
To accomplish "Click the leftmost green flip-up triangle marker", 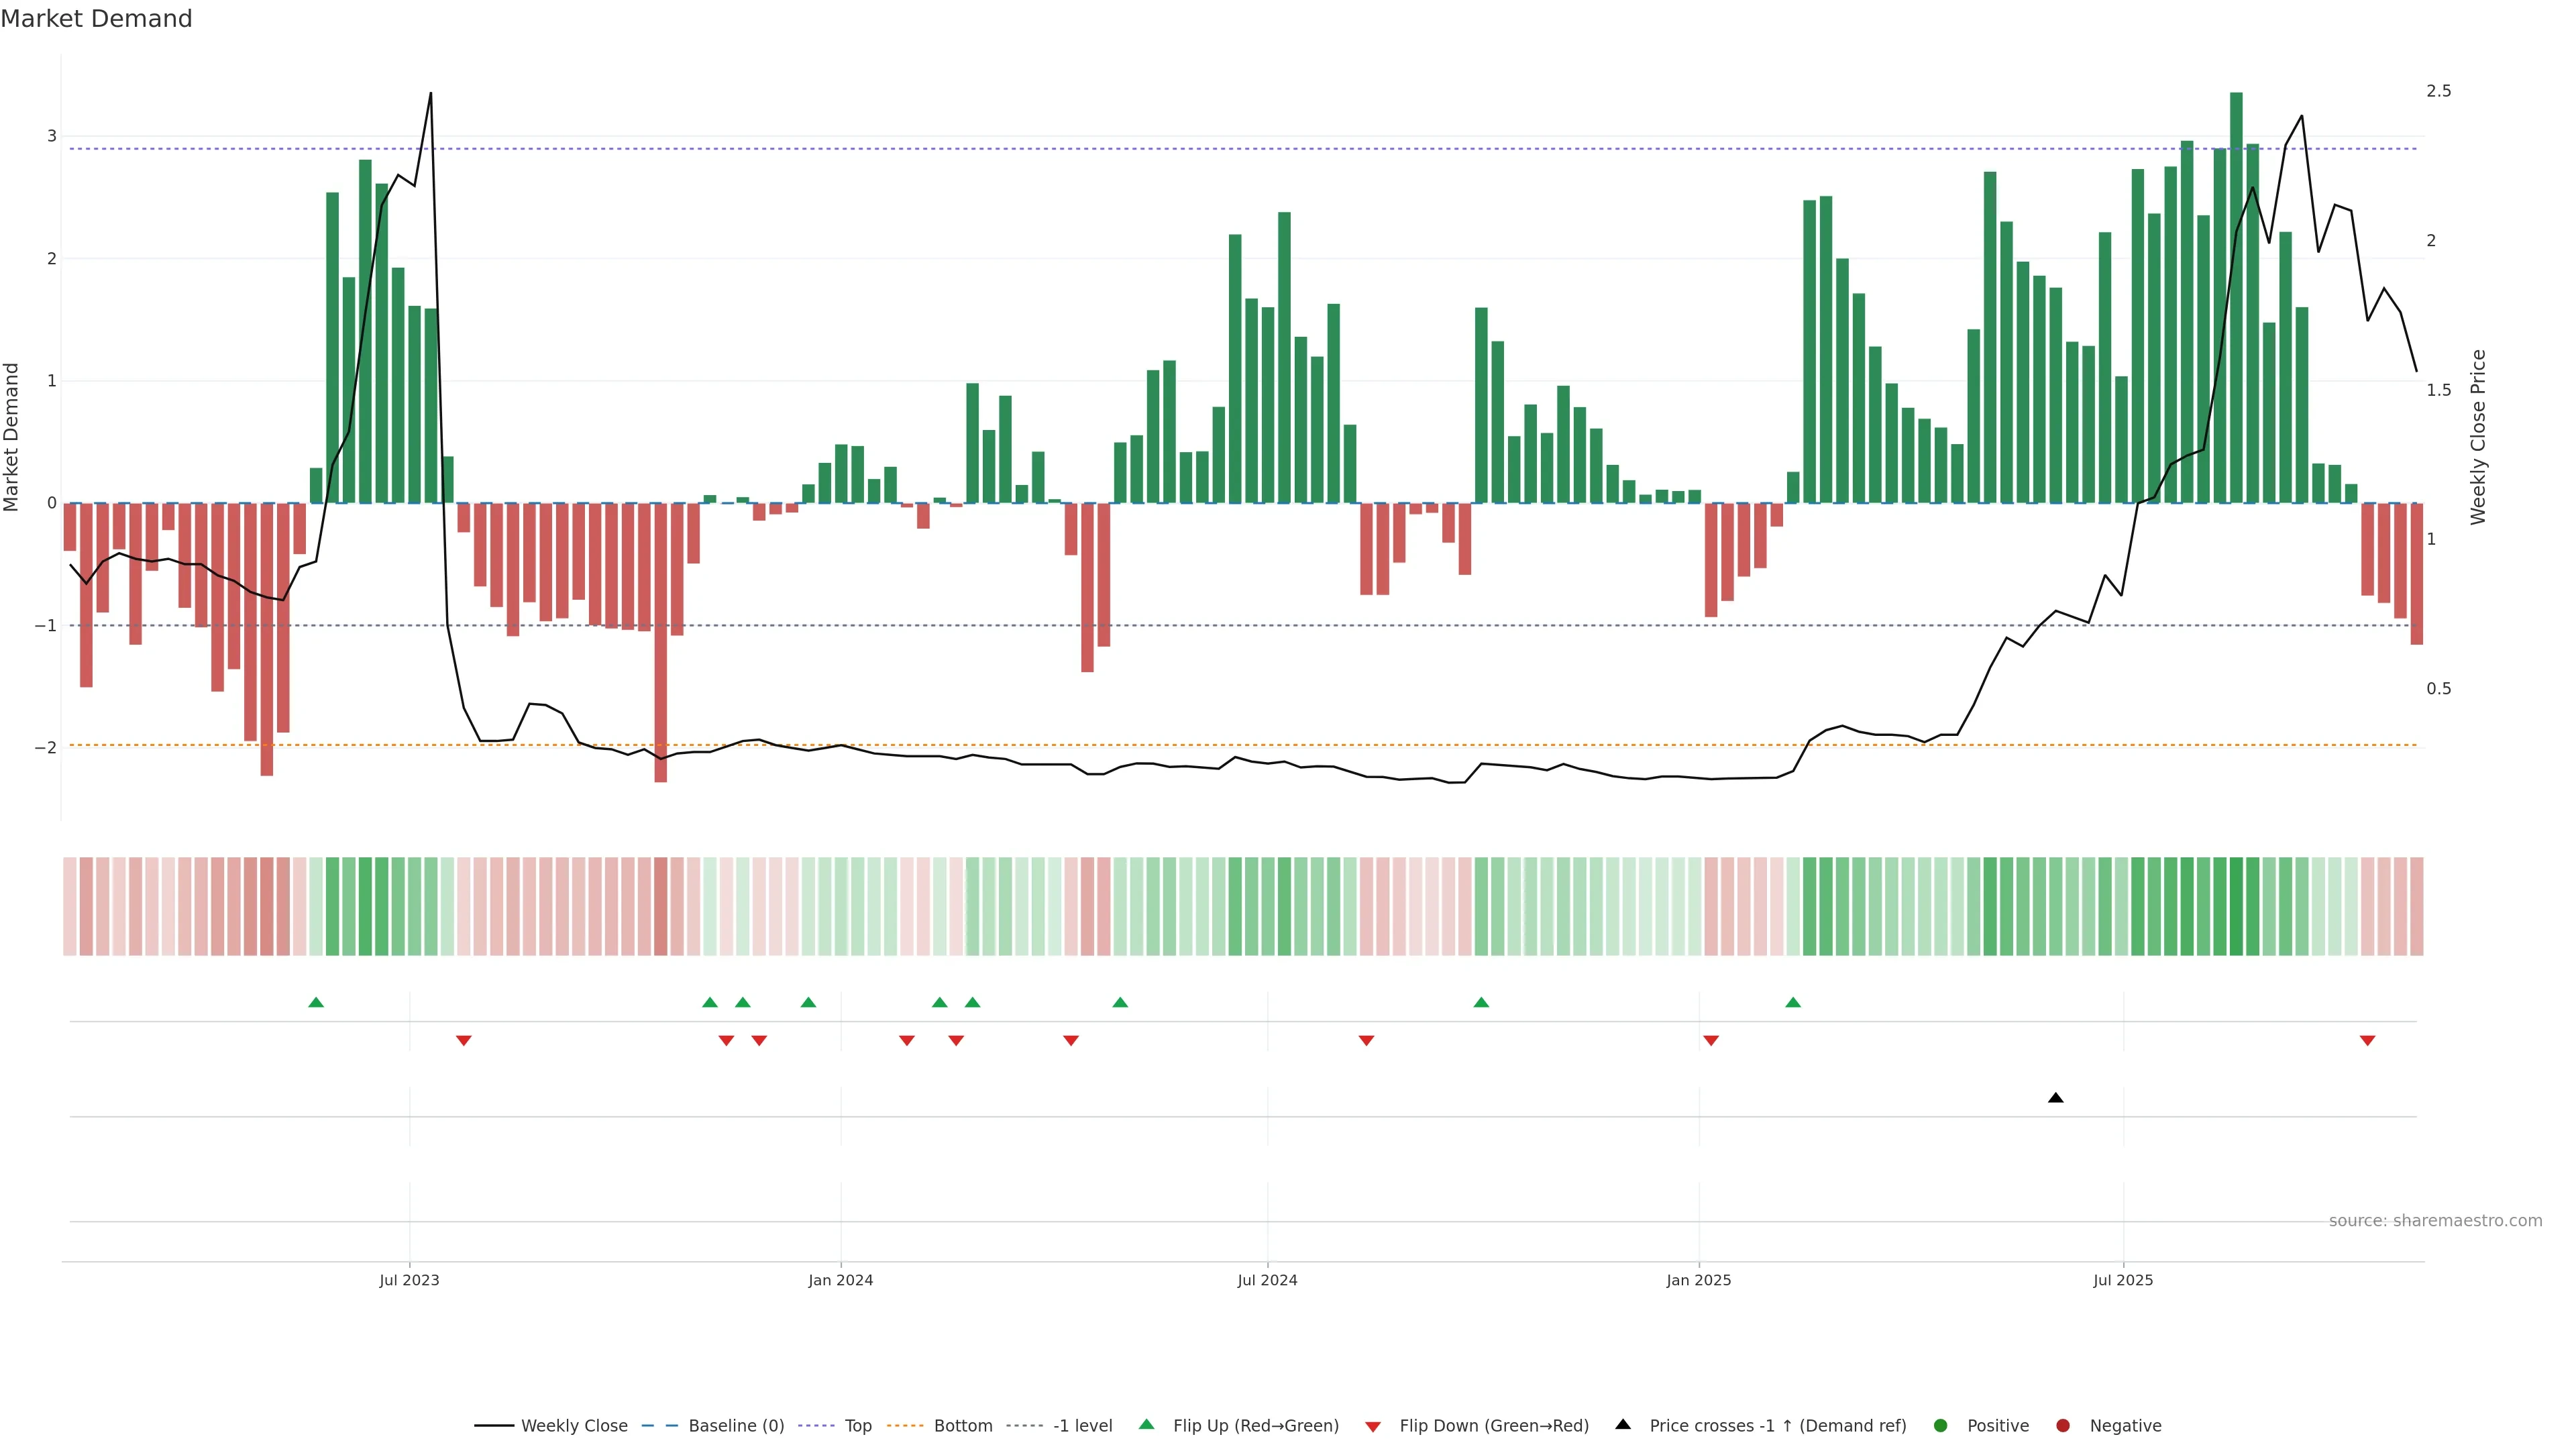I will pos(316,1003).
